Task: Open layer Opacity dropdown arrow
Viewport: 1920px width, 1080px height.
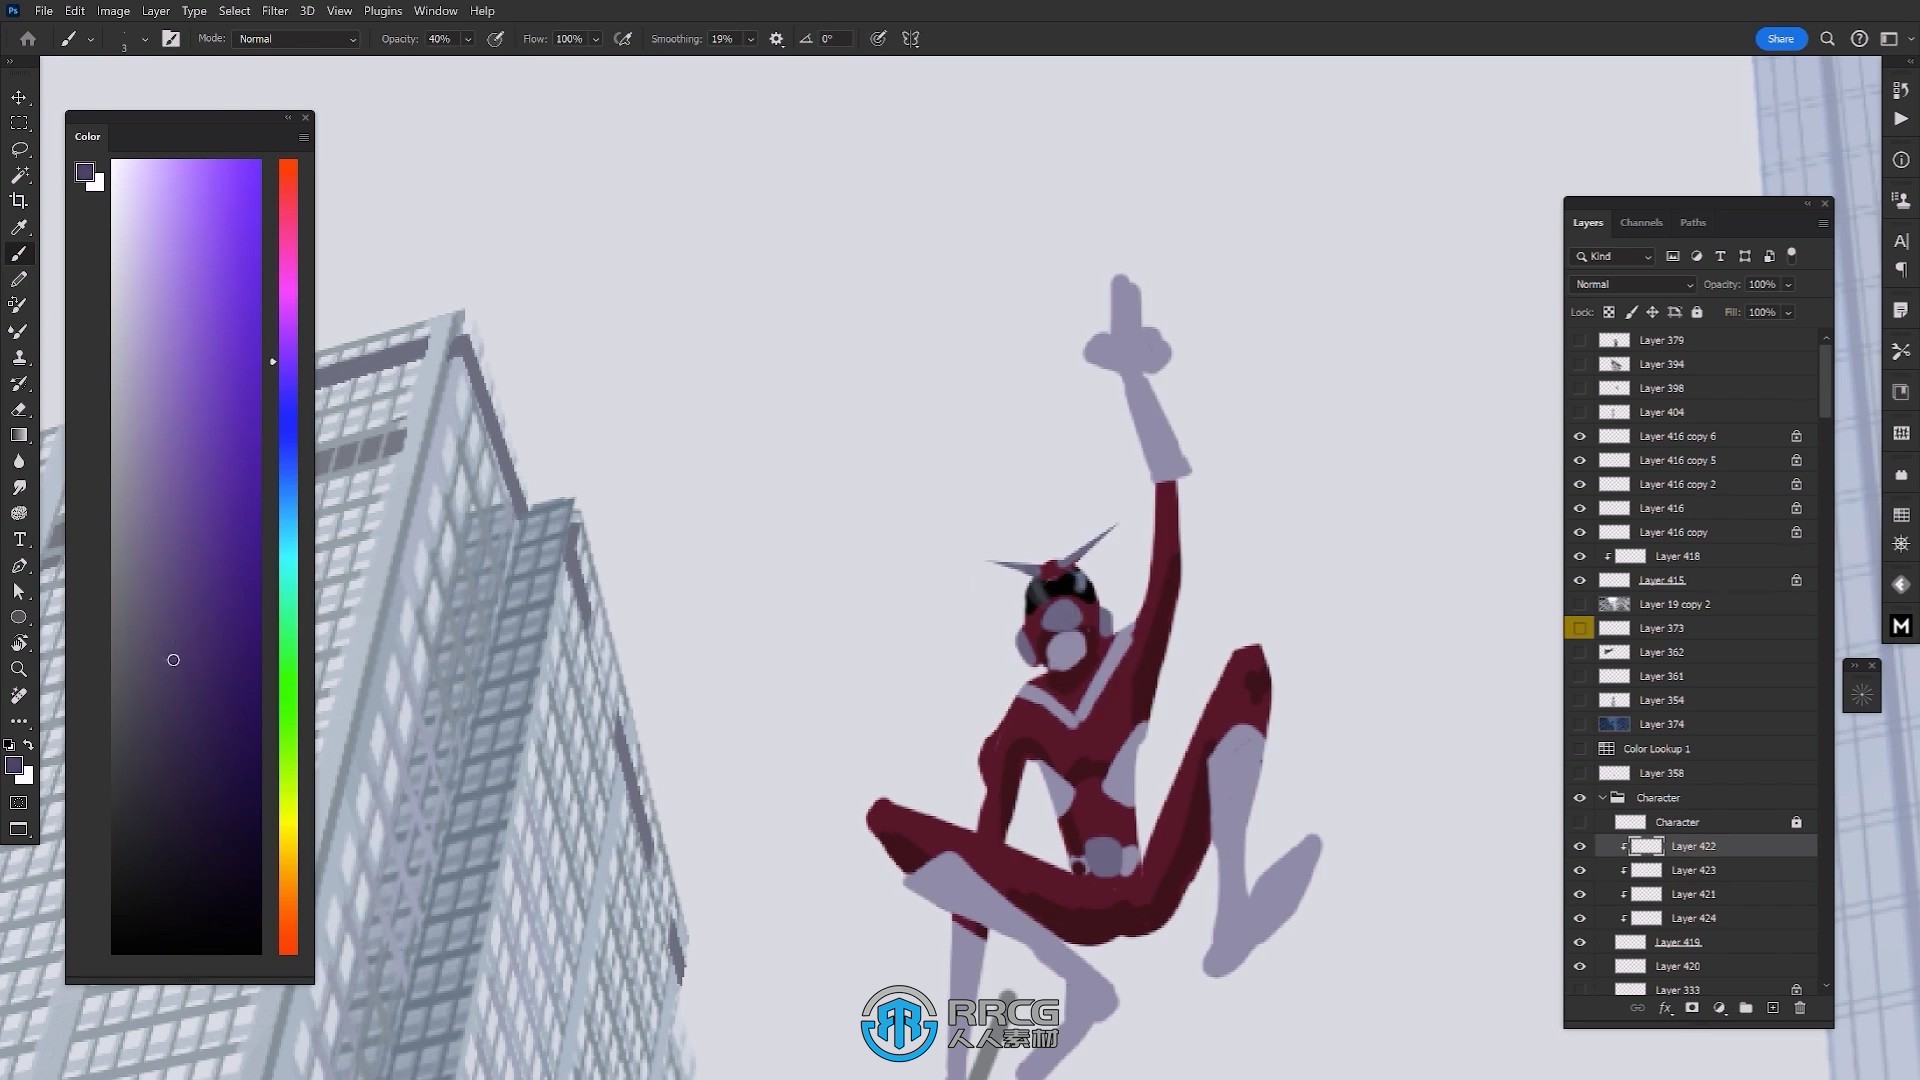Action: pos(1788,284)
